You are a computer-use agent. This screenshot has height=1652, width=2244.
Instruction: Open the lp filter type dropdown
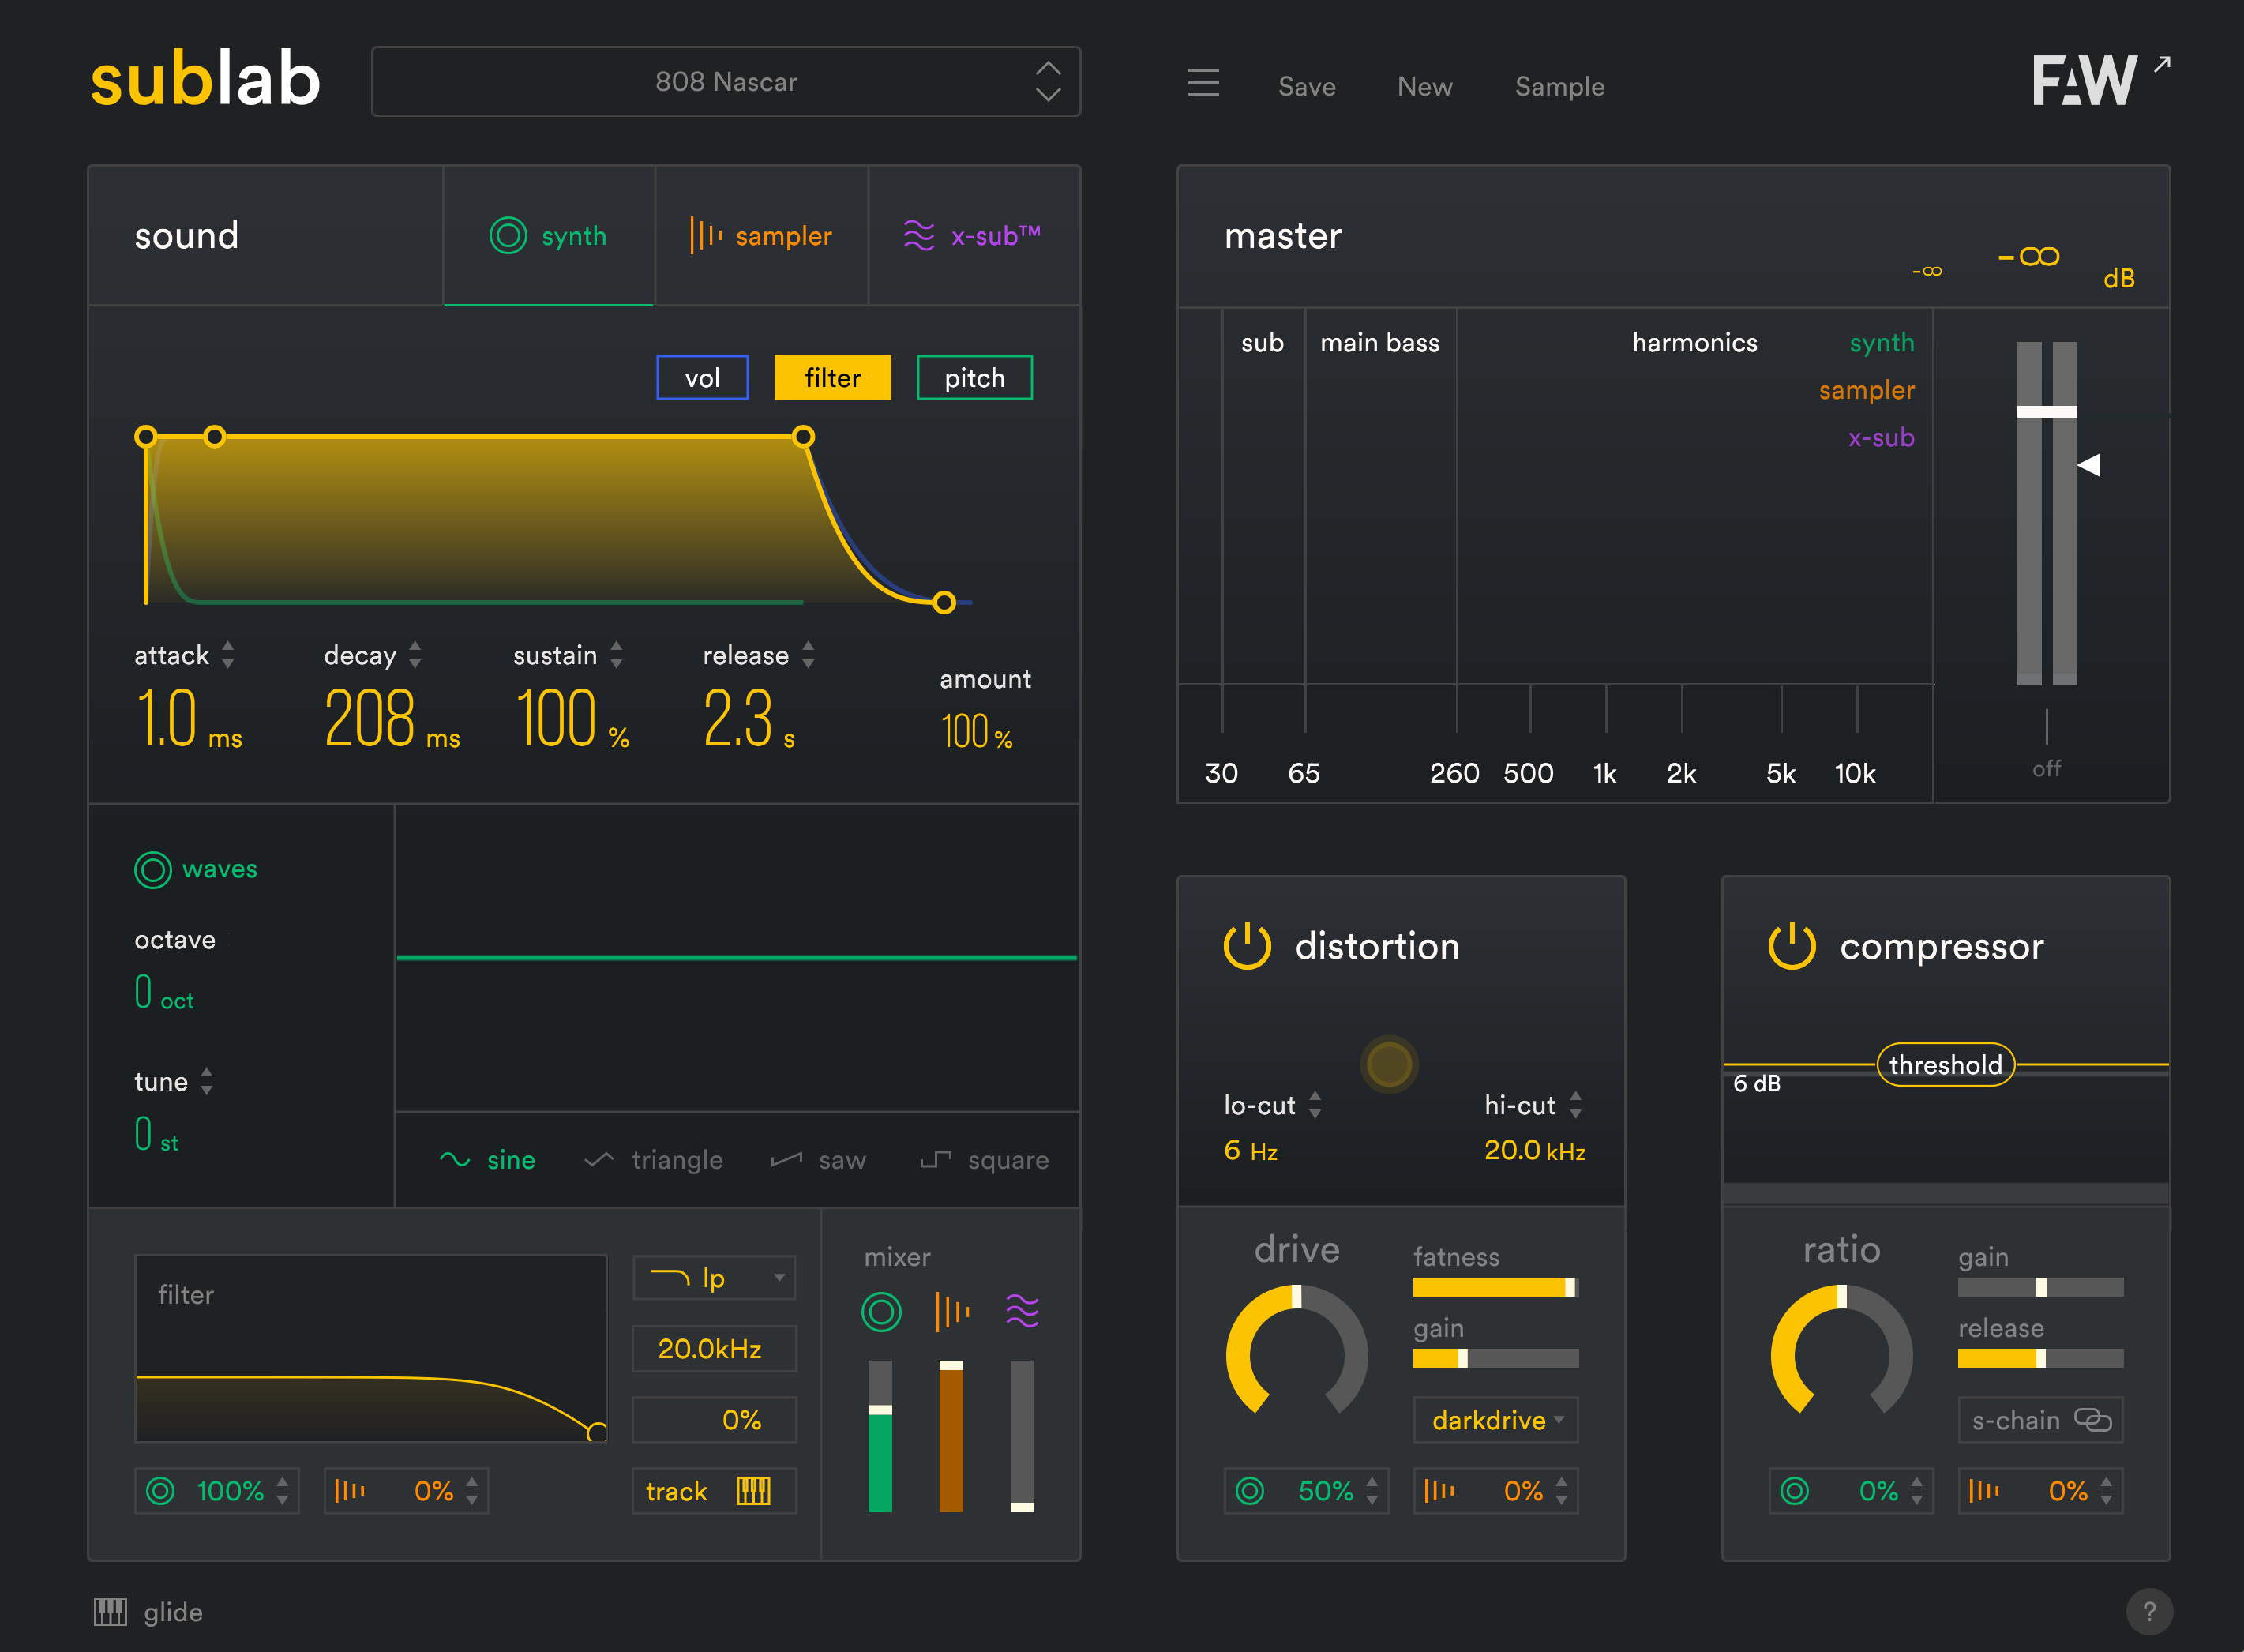pyautogui.click(x=713, y=1277)
